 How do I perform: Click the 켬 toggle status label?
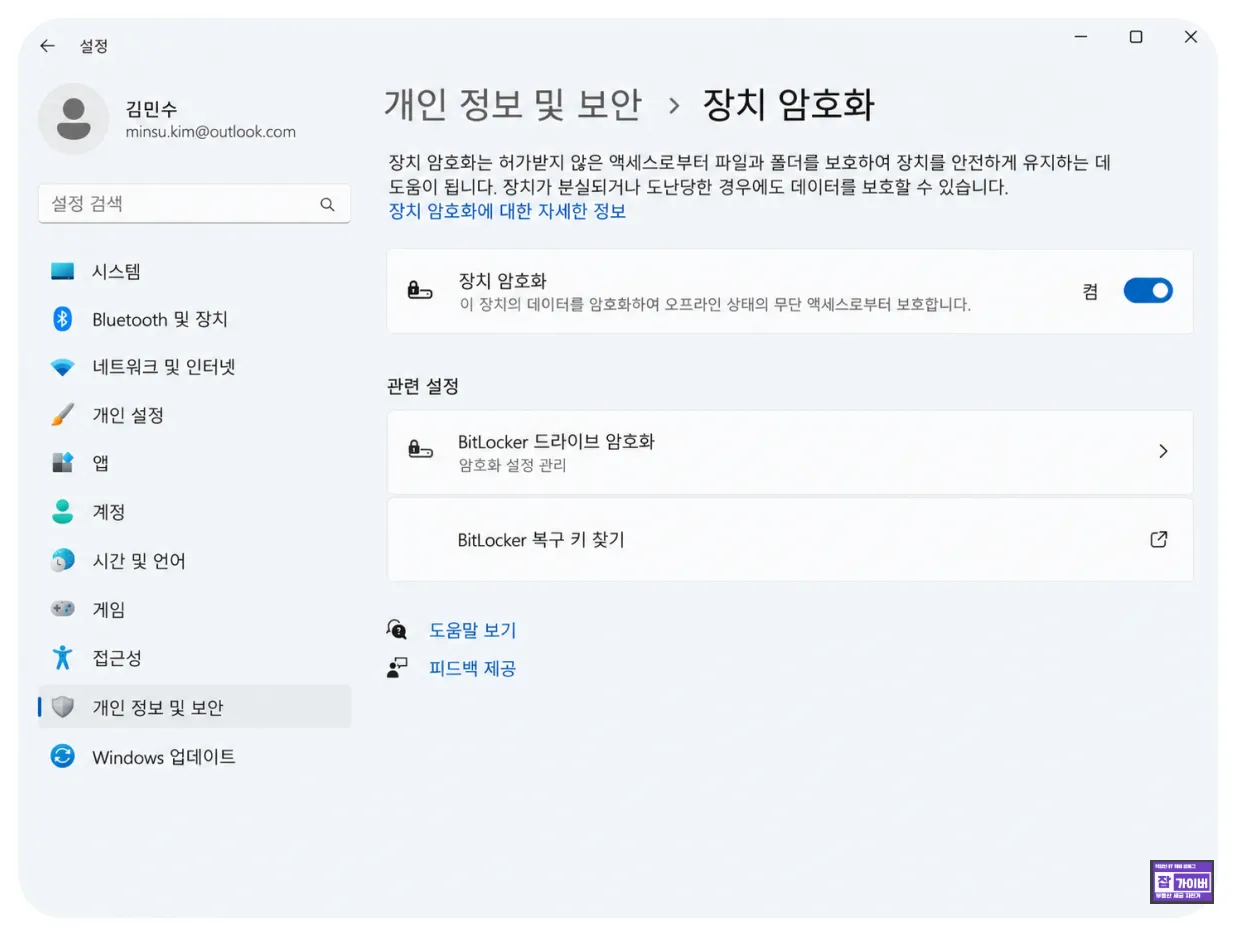click(x=1090, y=291)
